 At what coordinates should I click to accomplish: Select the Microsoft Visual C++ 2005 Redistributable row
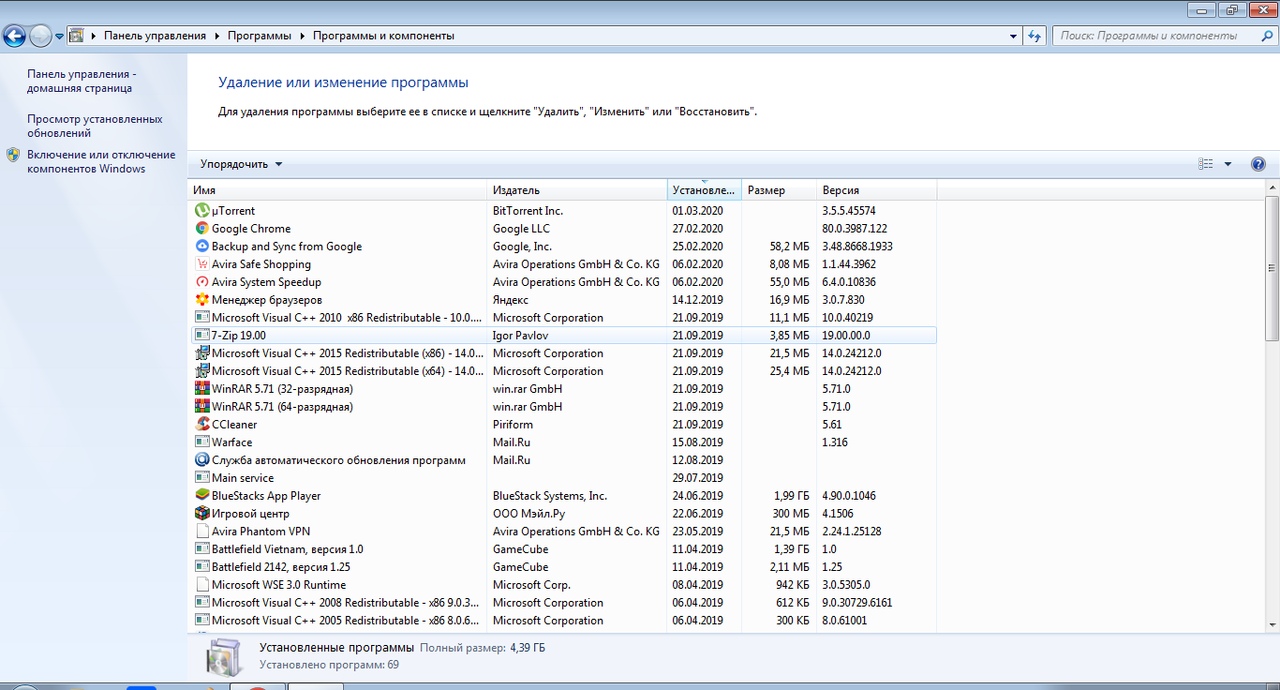[563, 621]
